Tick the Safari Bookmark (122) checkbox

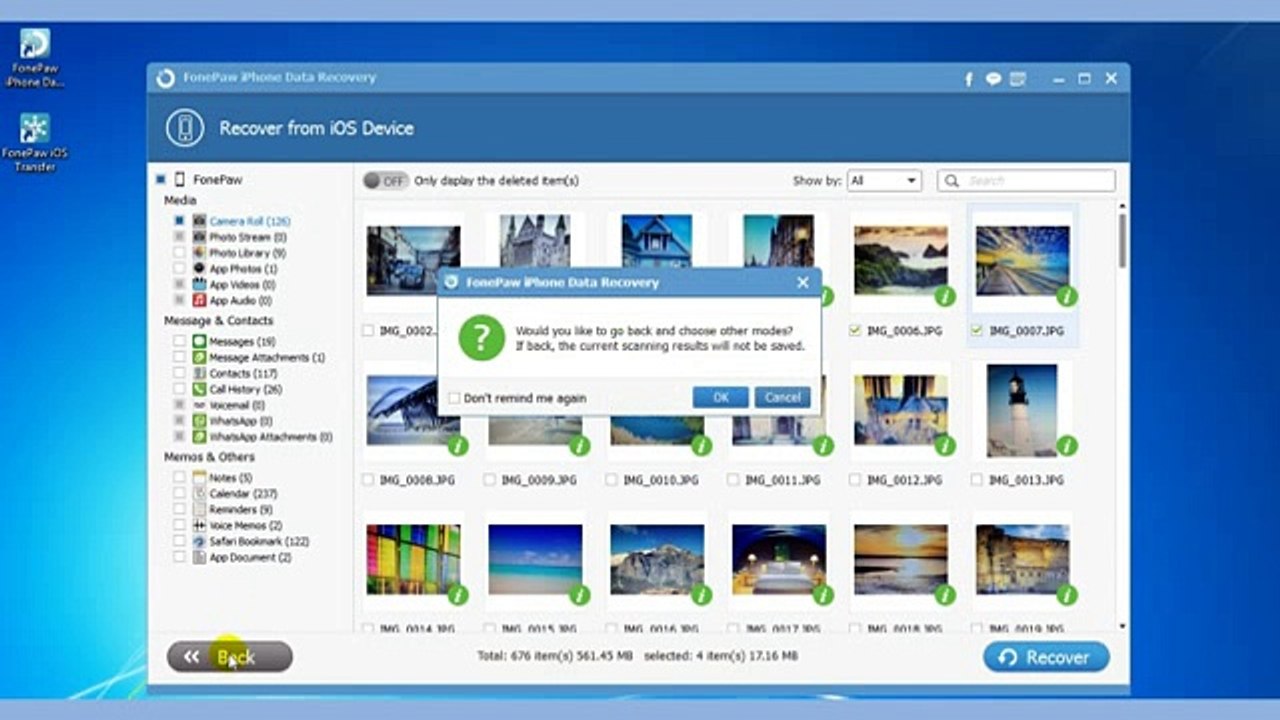pos(179,541)
